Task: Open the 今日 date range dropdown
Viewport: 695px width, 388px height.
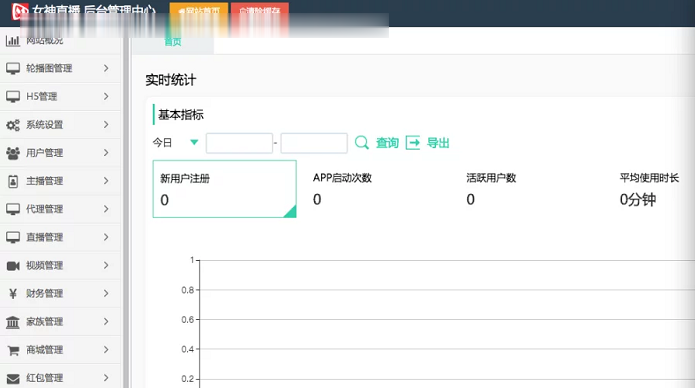Action: pos(176,142)
